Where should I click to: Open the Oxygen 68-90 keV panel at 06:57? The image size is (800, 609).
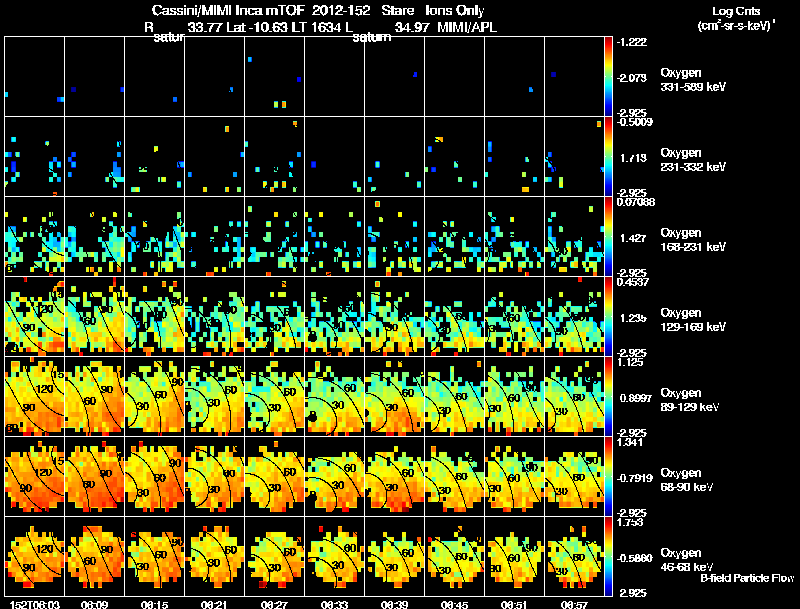coord(574,476)
